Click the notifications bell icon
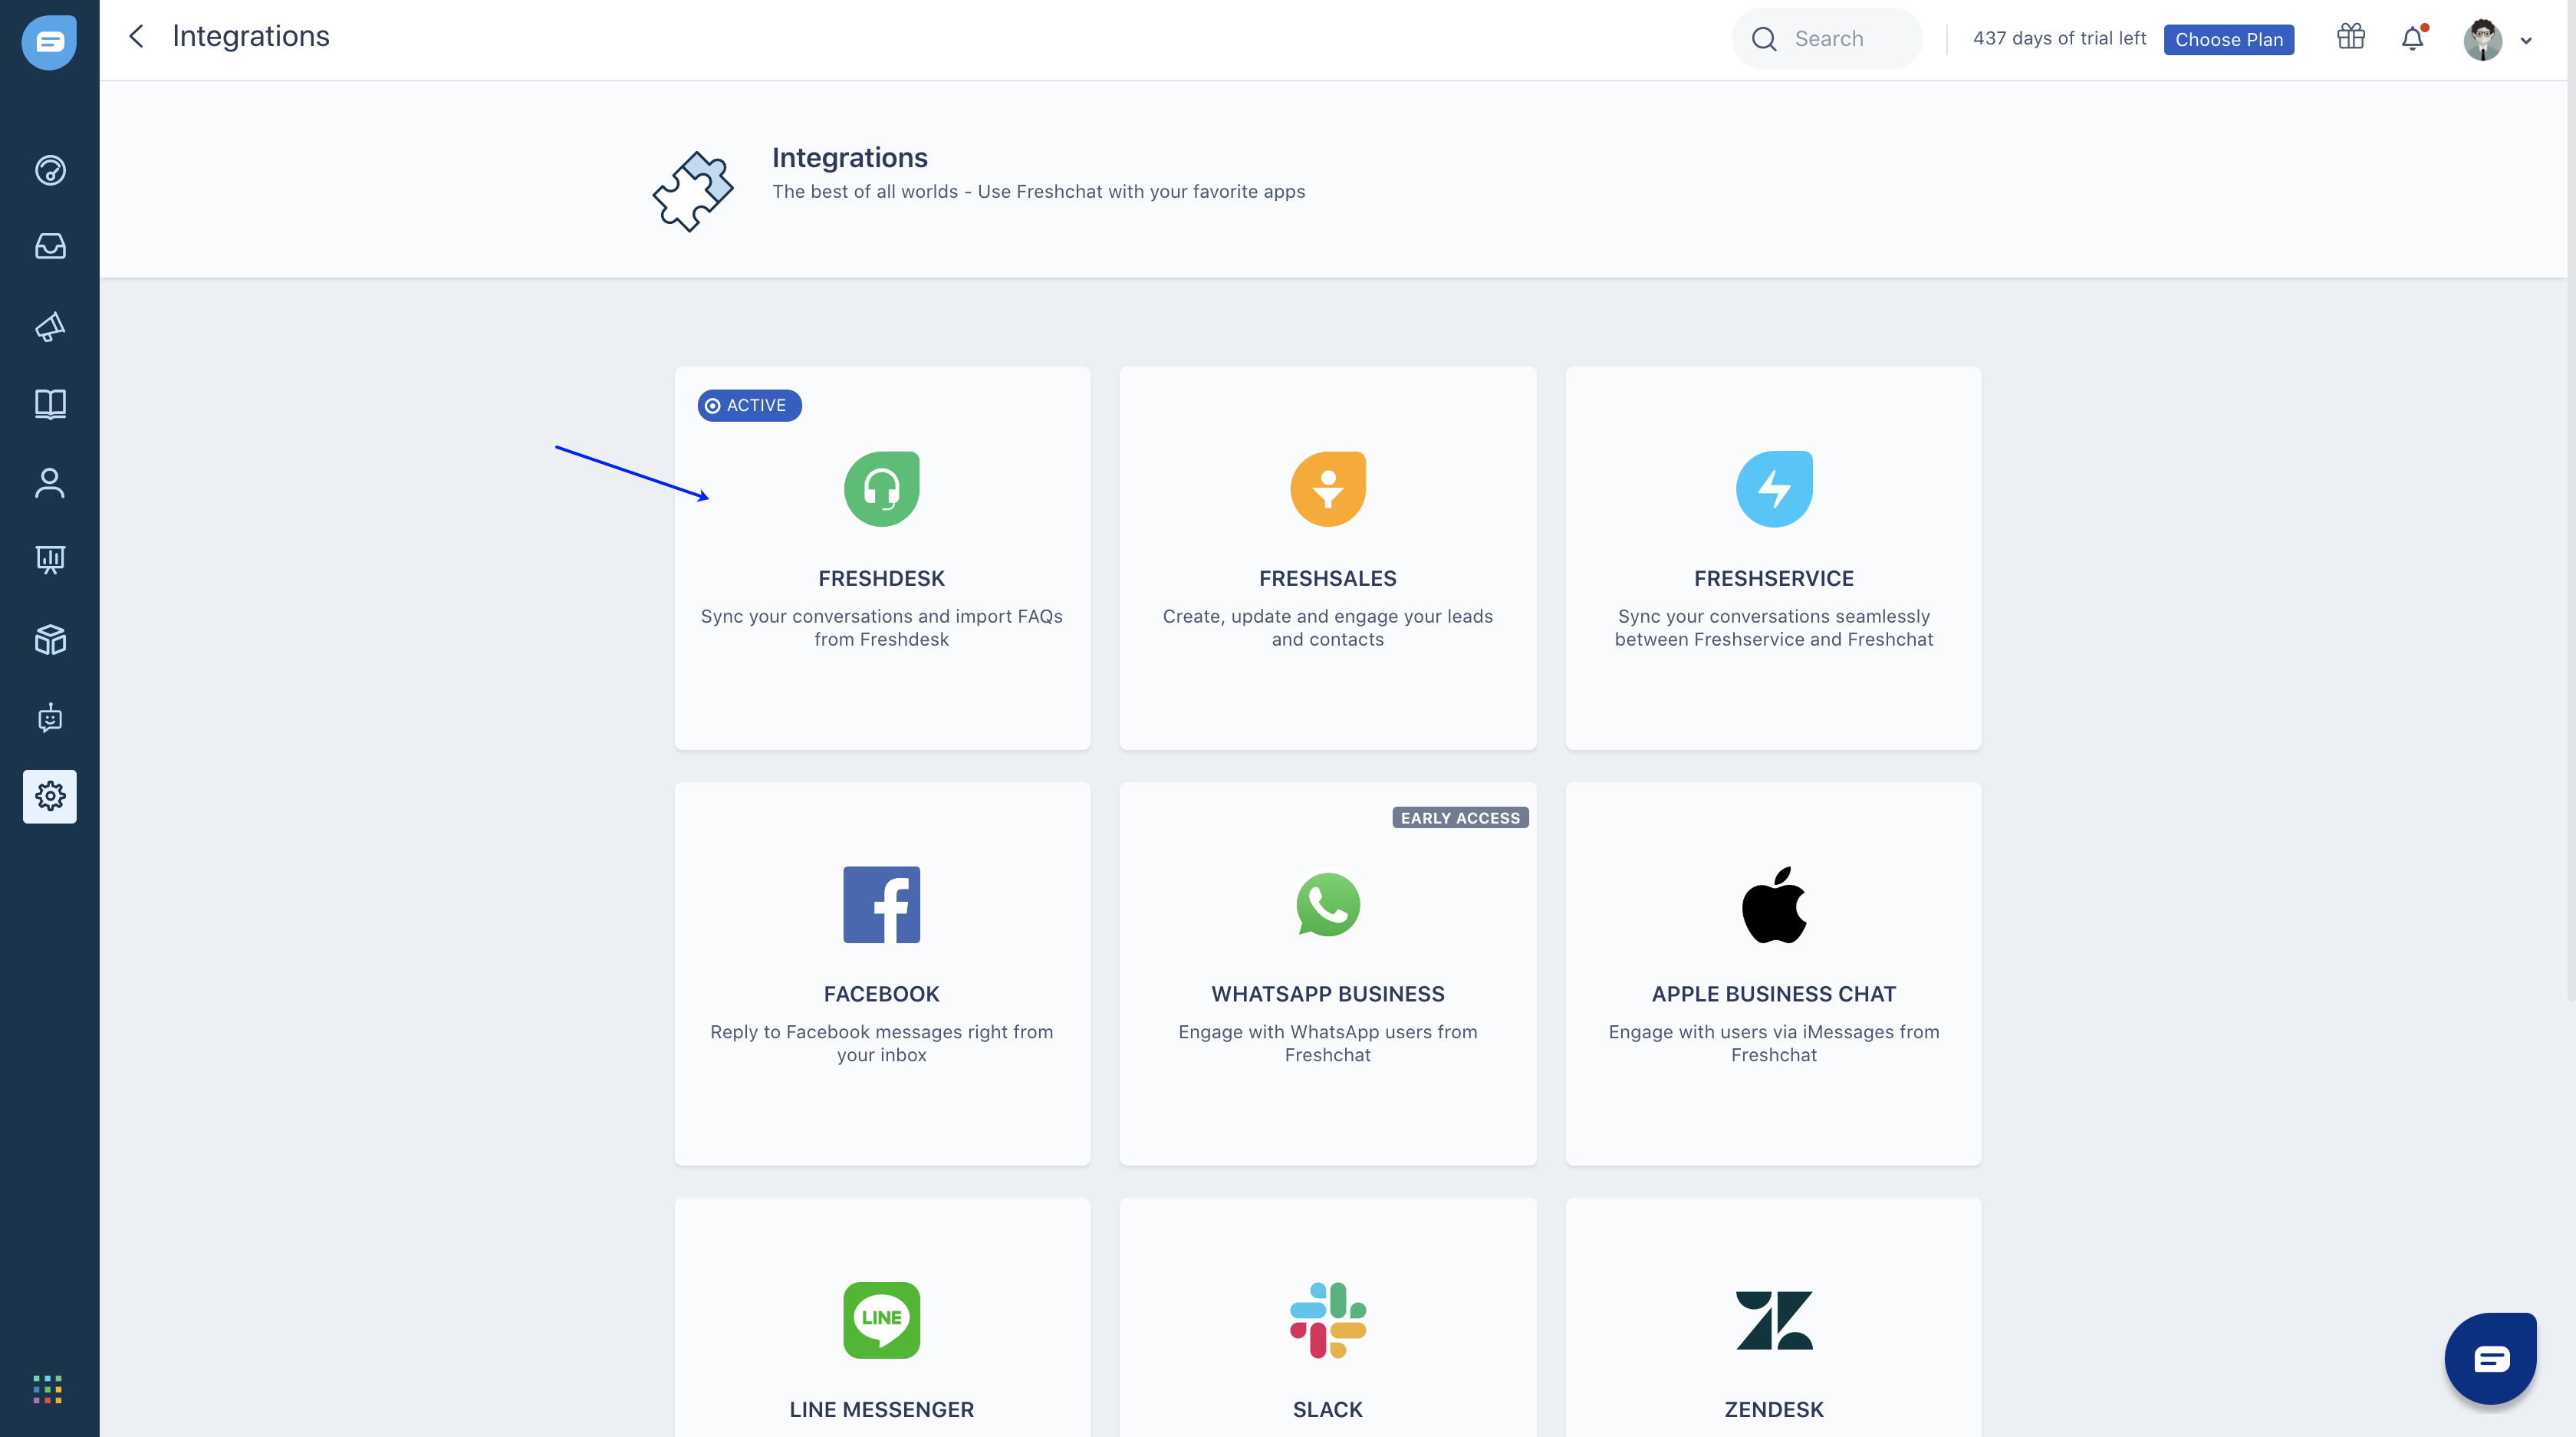Viewport: 2576px width, 1437px height. point(2413,37)
